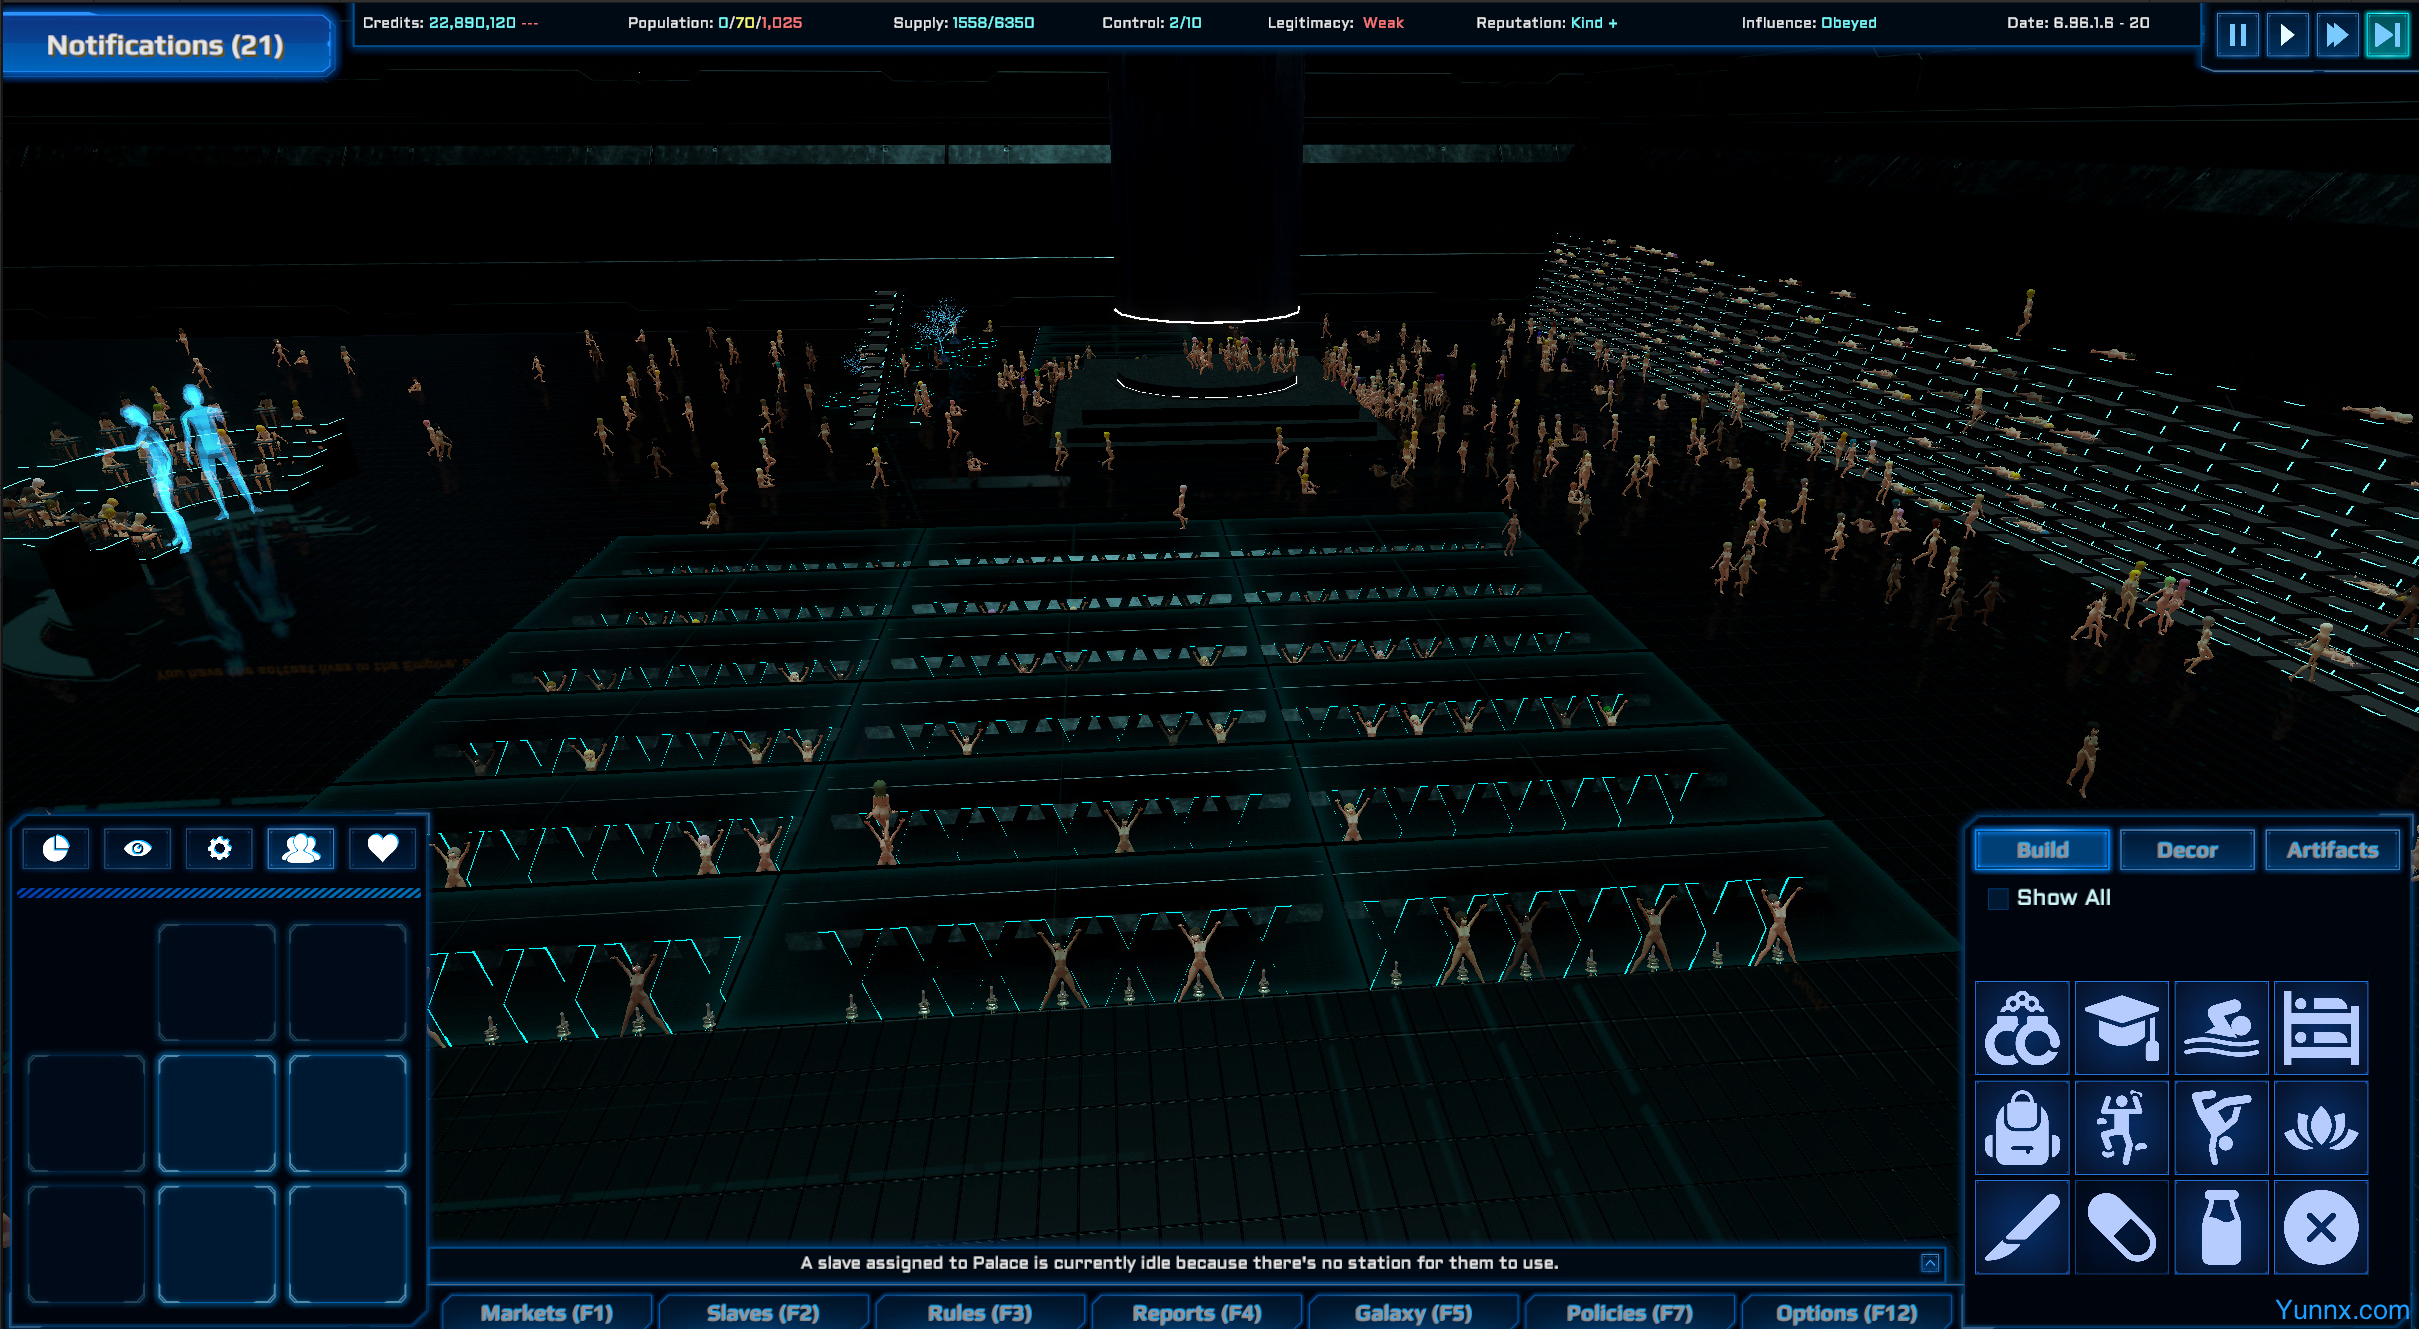Toggle the heart filter button
2419x1329 pixels.
[382, 849]
